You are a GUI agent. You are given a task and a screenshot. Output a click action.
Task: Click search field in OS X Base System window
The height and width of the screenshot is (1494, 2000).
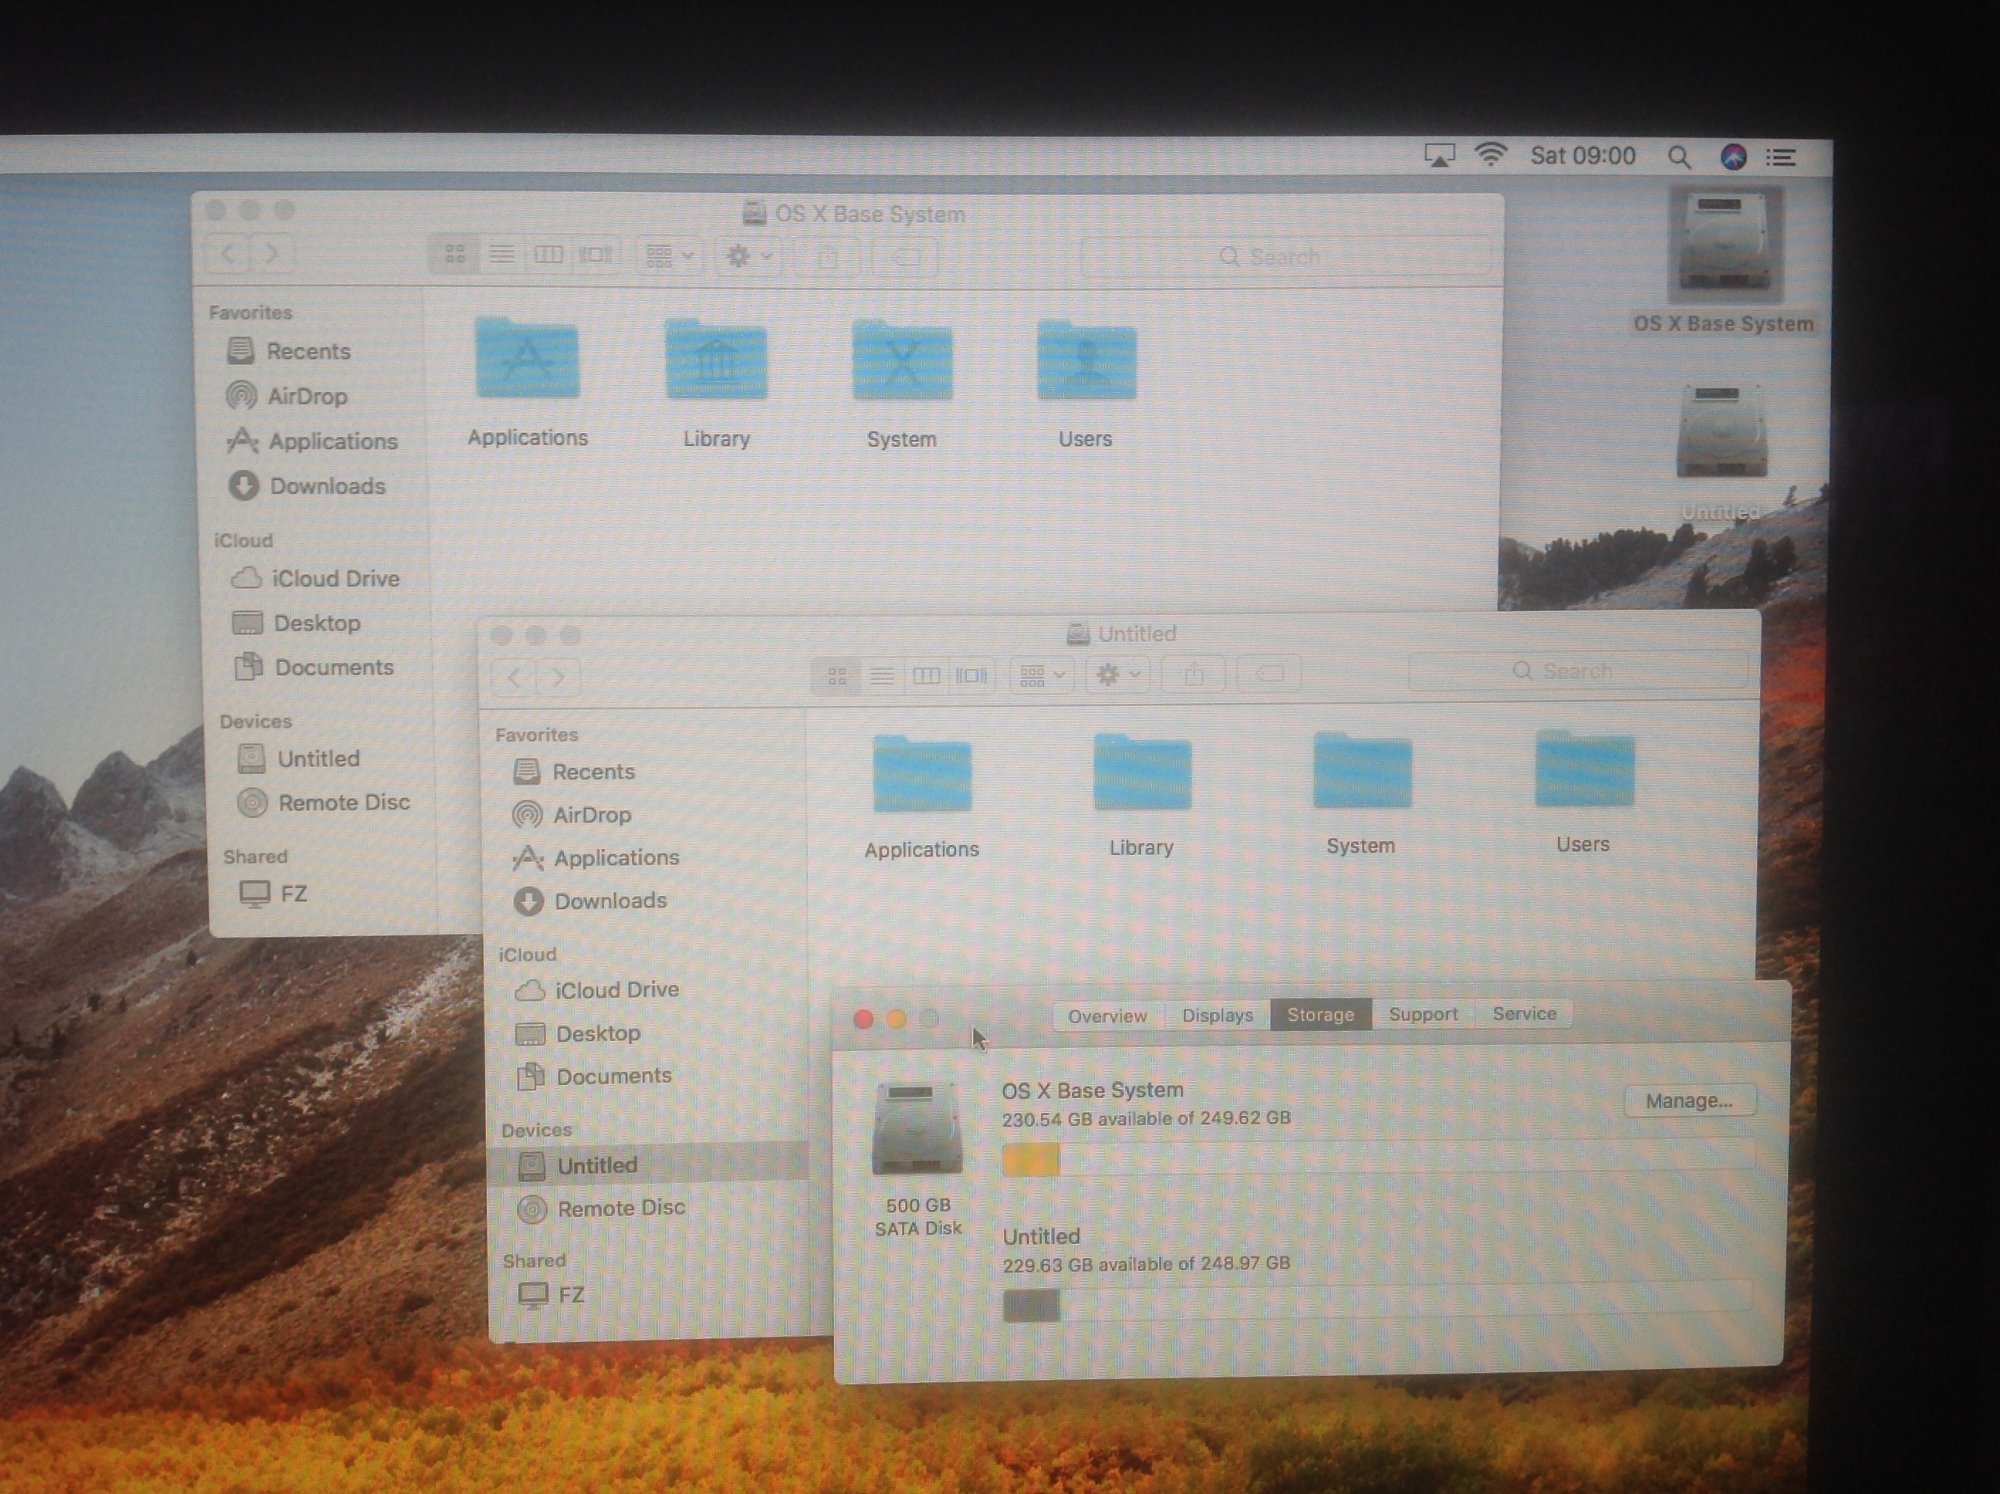click(1285, 257)
